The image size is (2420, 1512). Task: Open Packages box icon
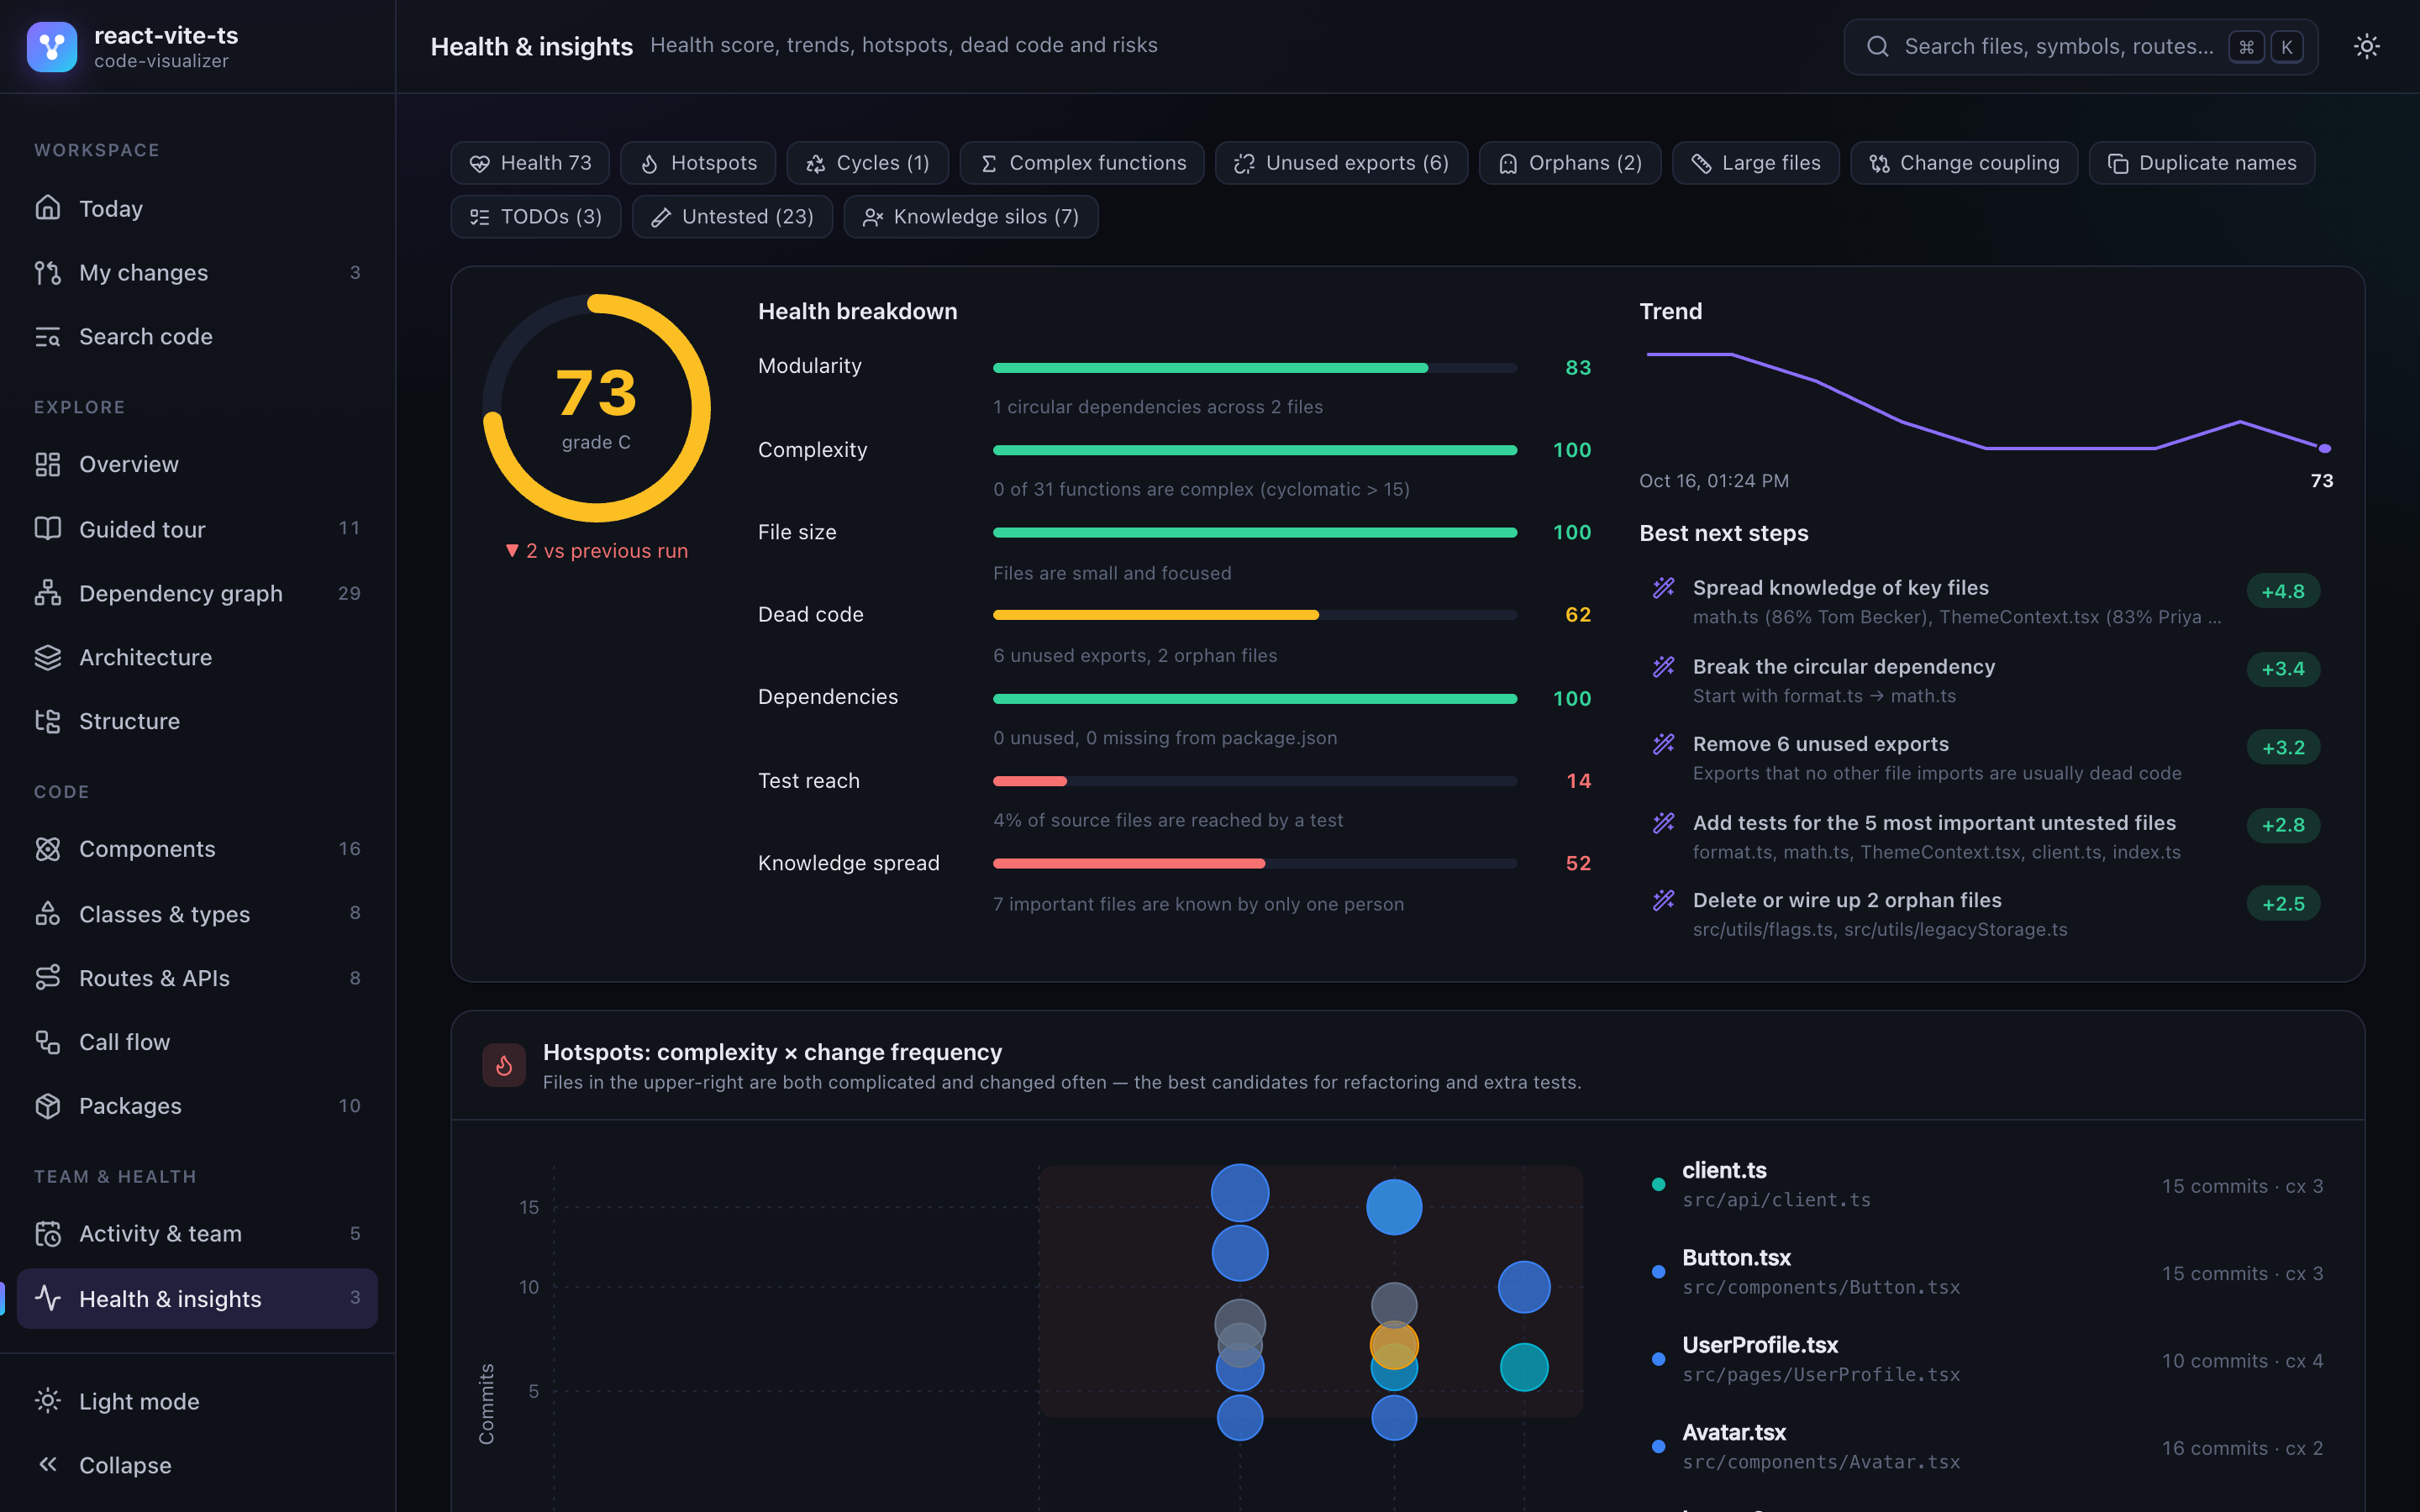[48, 1106]
